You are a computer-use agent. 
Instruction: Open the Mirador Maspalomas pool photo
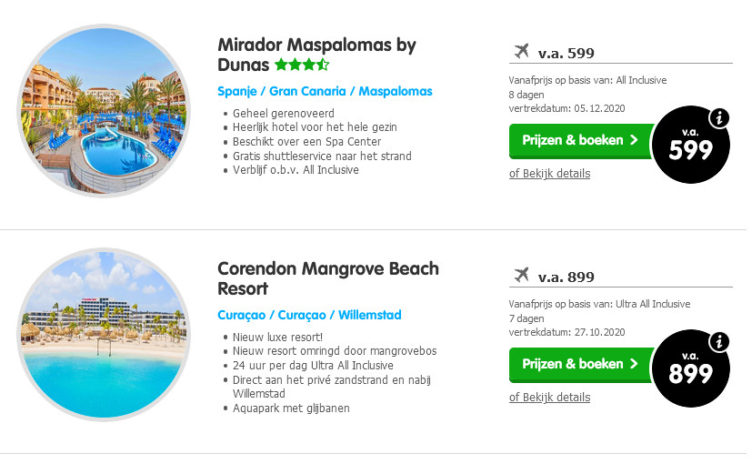coord(104,110)
